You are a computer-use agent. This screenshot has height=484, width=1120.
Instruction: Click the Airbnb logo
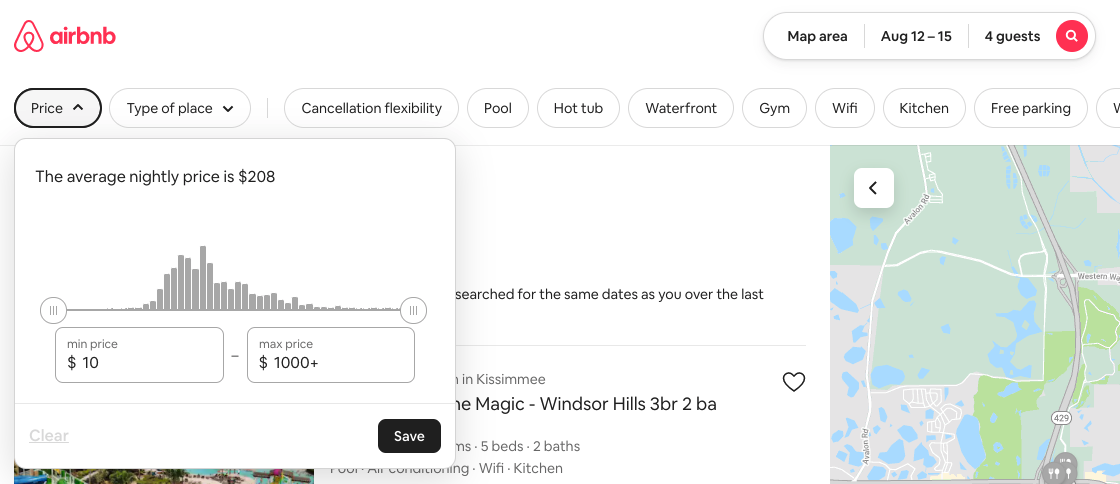(65, 37)
